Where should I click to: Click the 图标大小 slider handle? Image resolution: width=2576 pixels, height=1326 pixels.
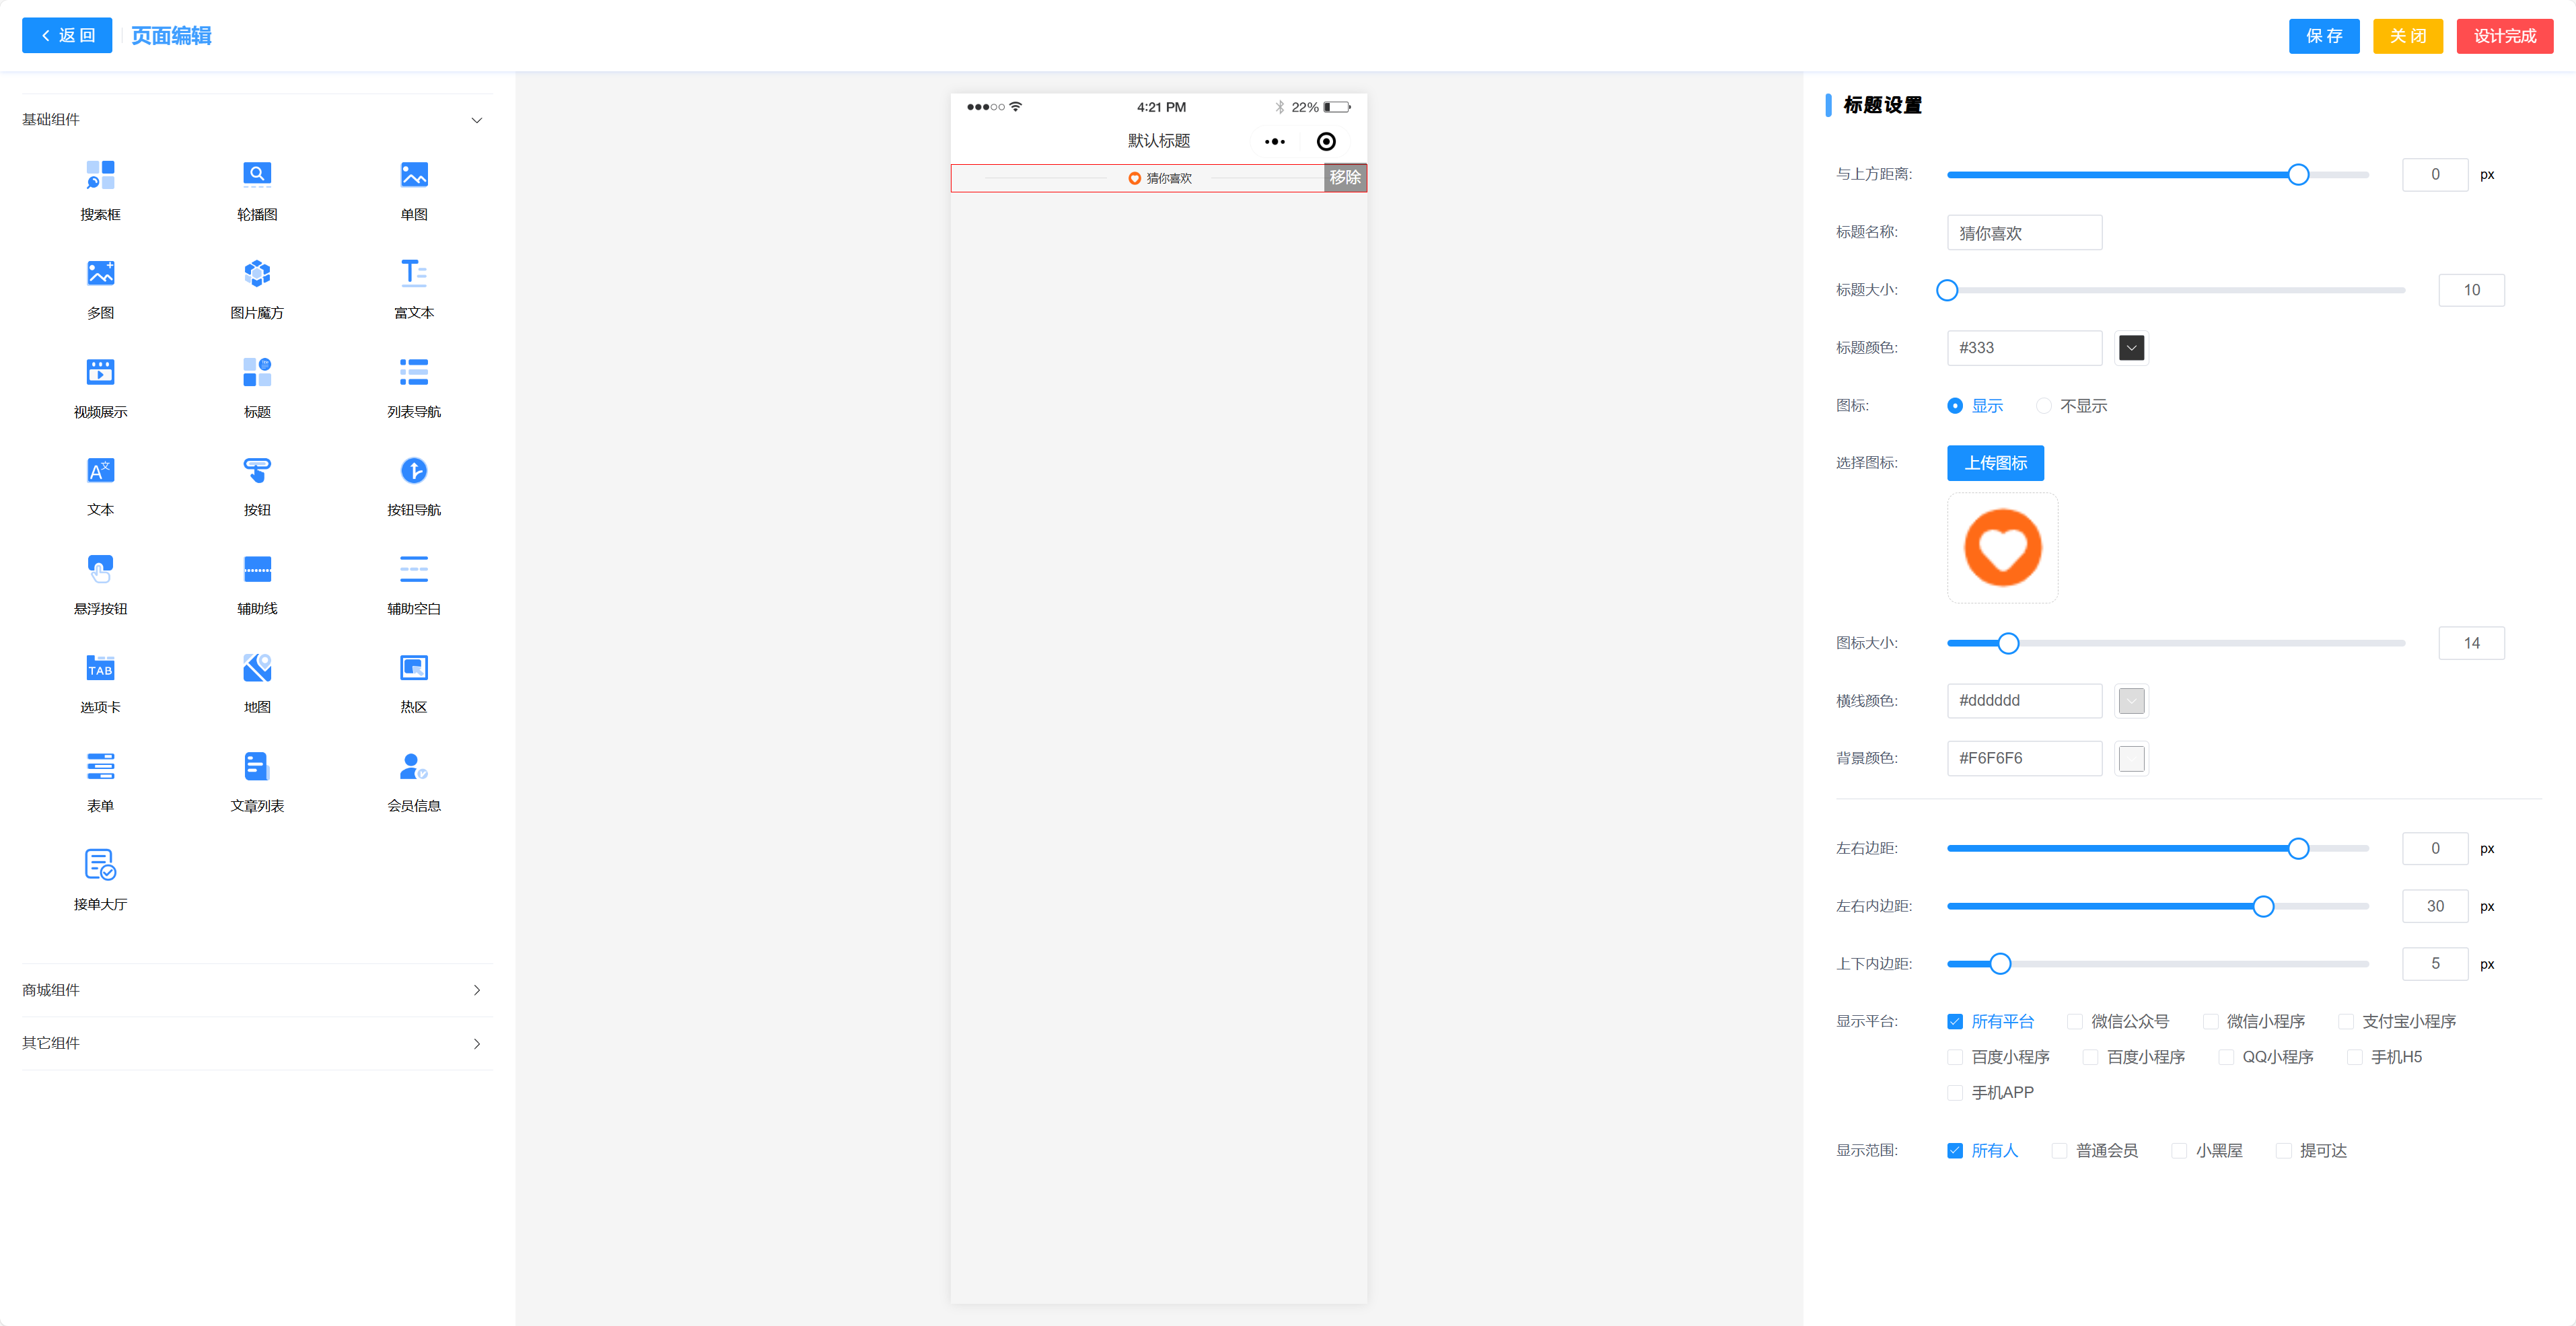[x=2008, y=643]
